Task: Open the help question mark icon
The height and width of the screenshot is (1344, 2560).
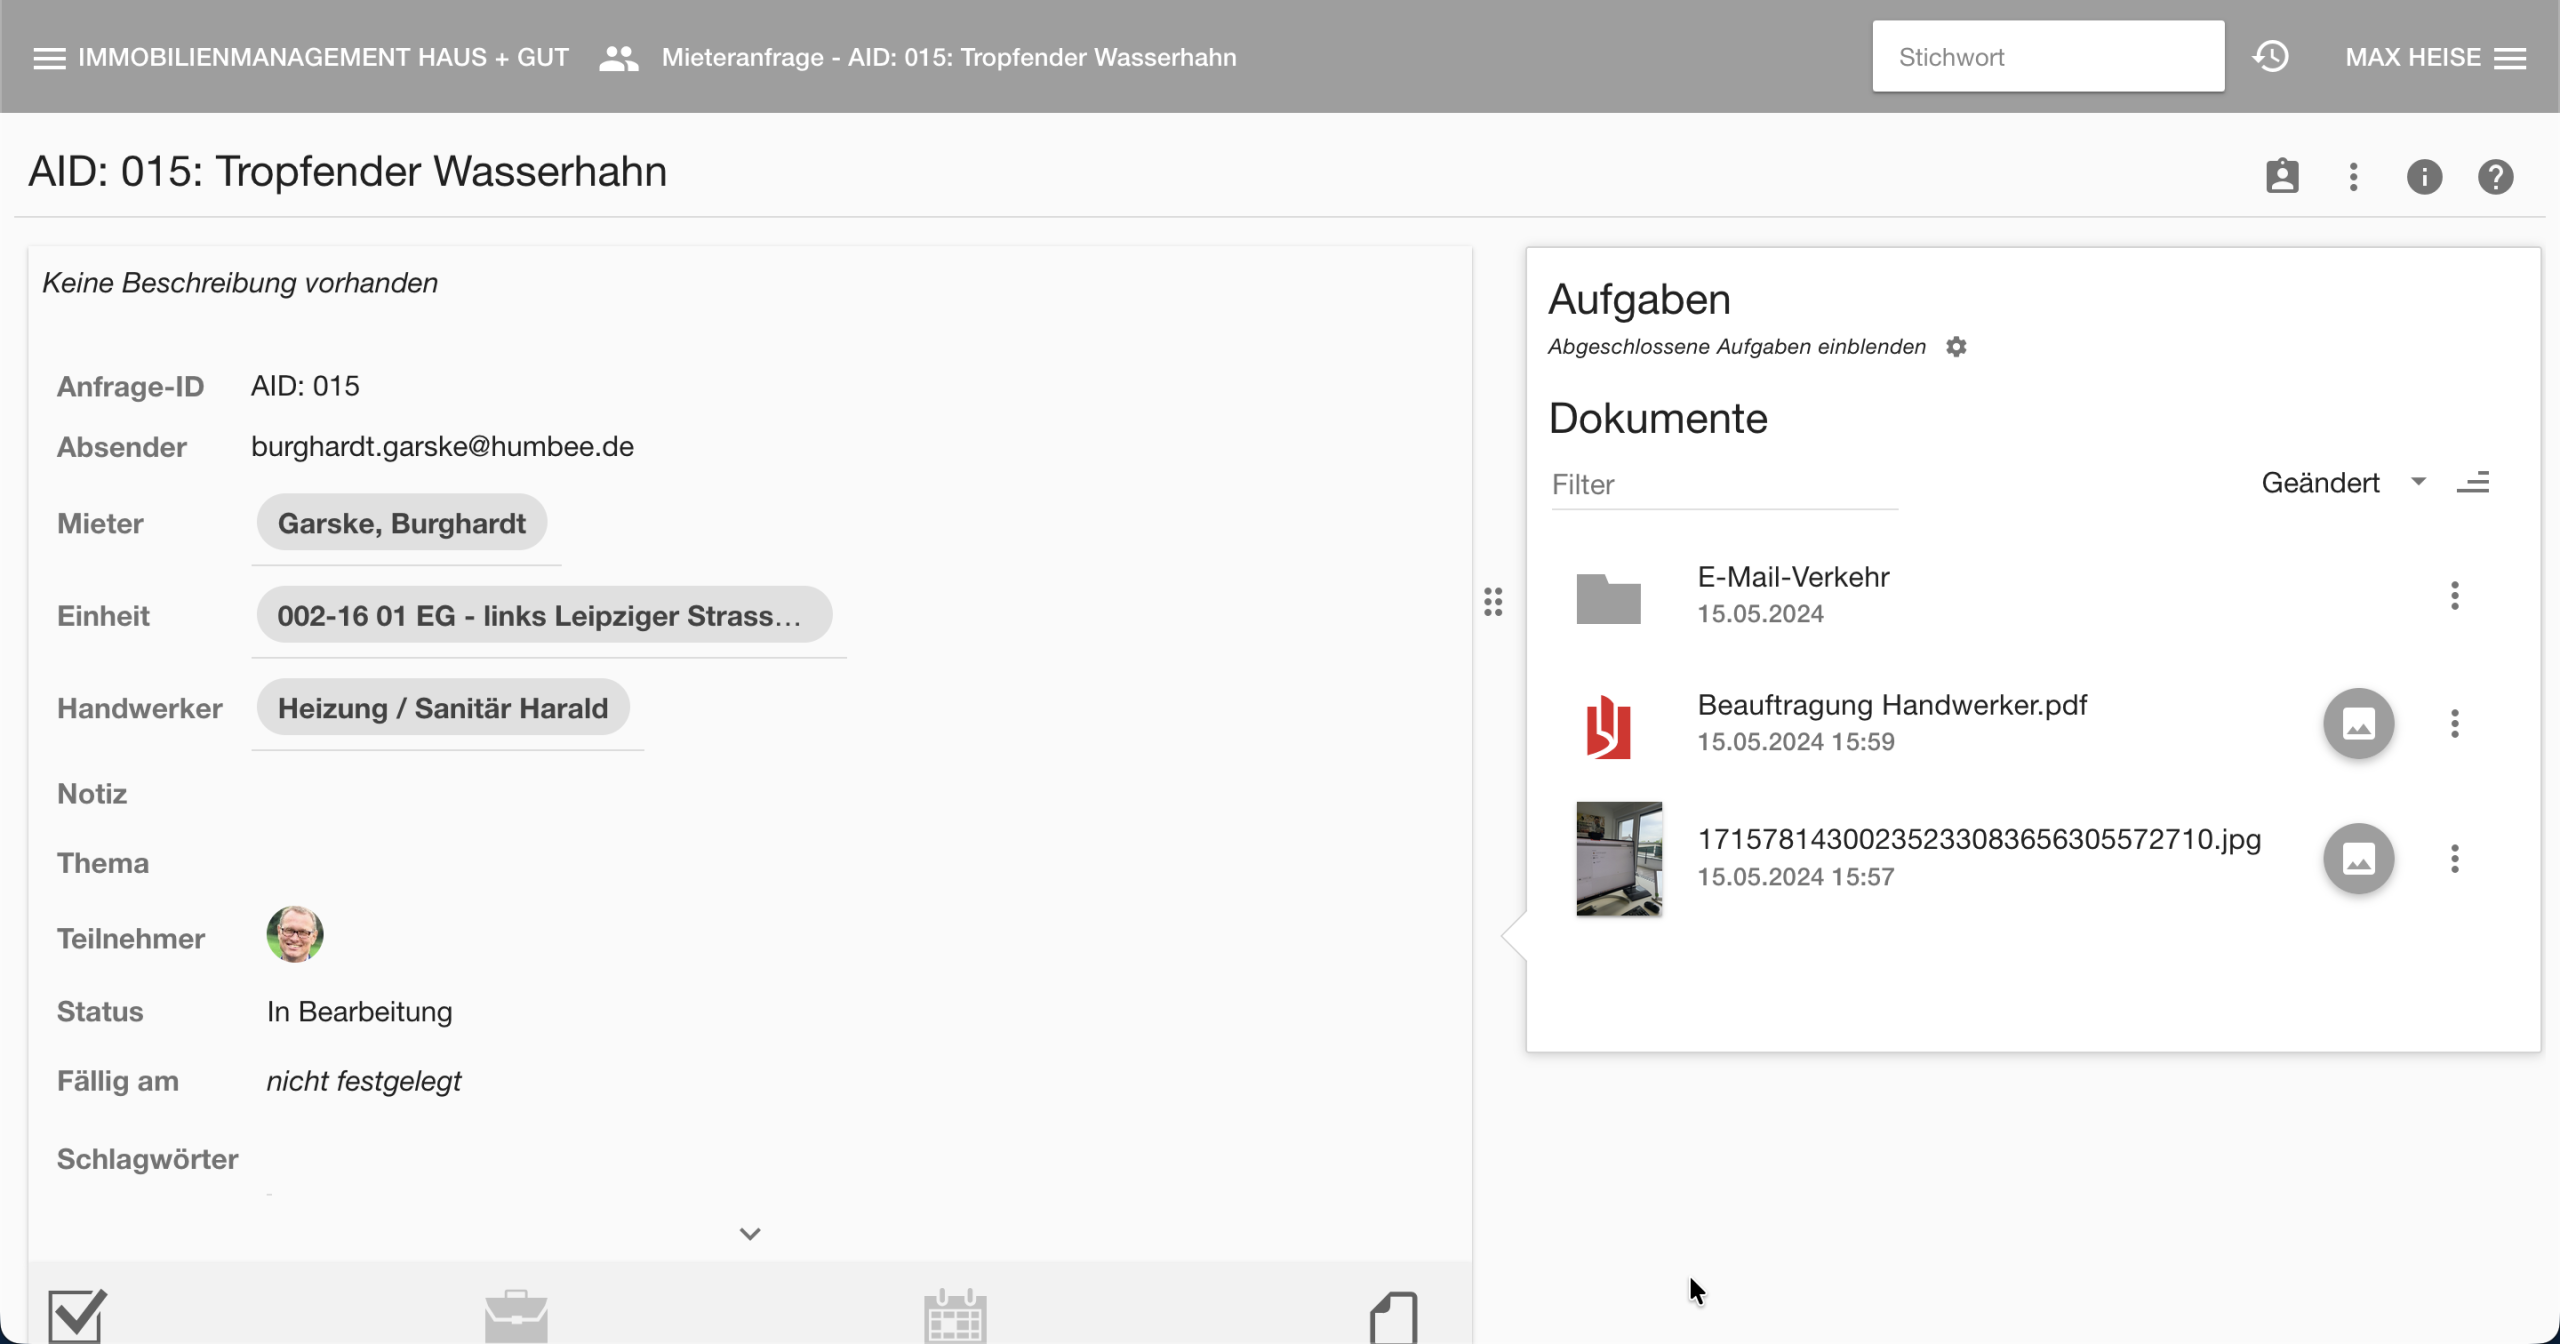Action: click(2495, 177)
